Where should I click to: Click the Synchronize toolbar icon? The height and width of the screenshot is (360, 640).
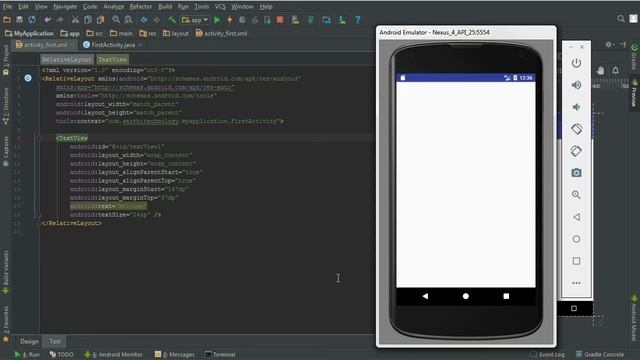(32, 20)
